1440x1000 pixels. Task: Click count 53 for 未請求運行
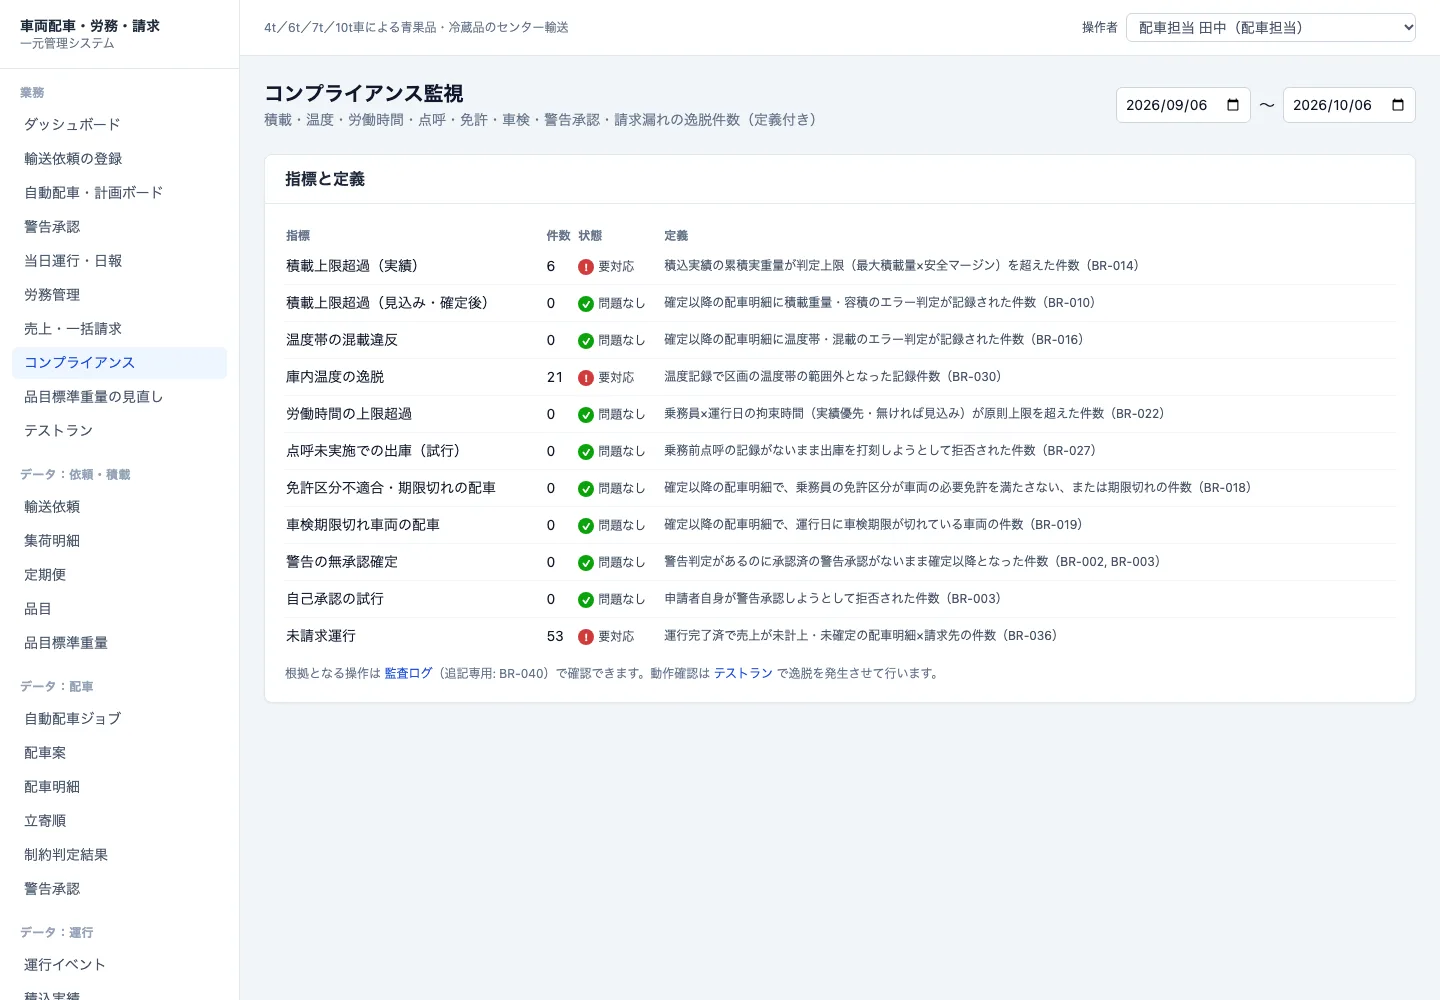coord(555,636)
